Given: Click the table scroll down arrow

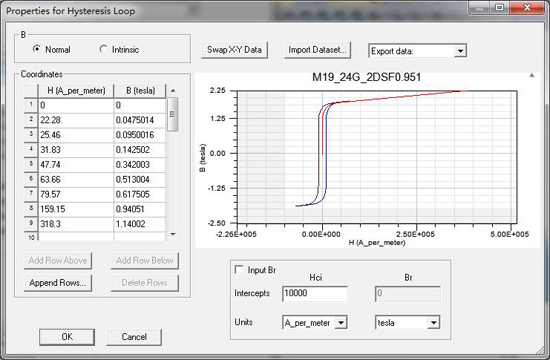Looking at the screenshot, I should [x=173, y=234].
